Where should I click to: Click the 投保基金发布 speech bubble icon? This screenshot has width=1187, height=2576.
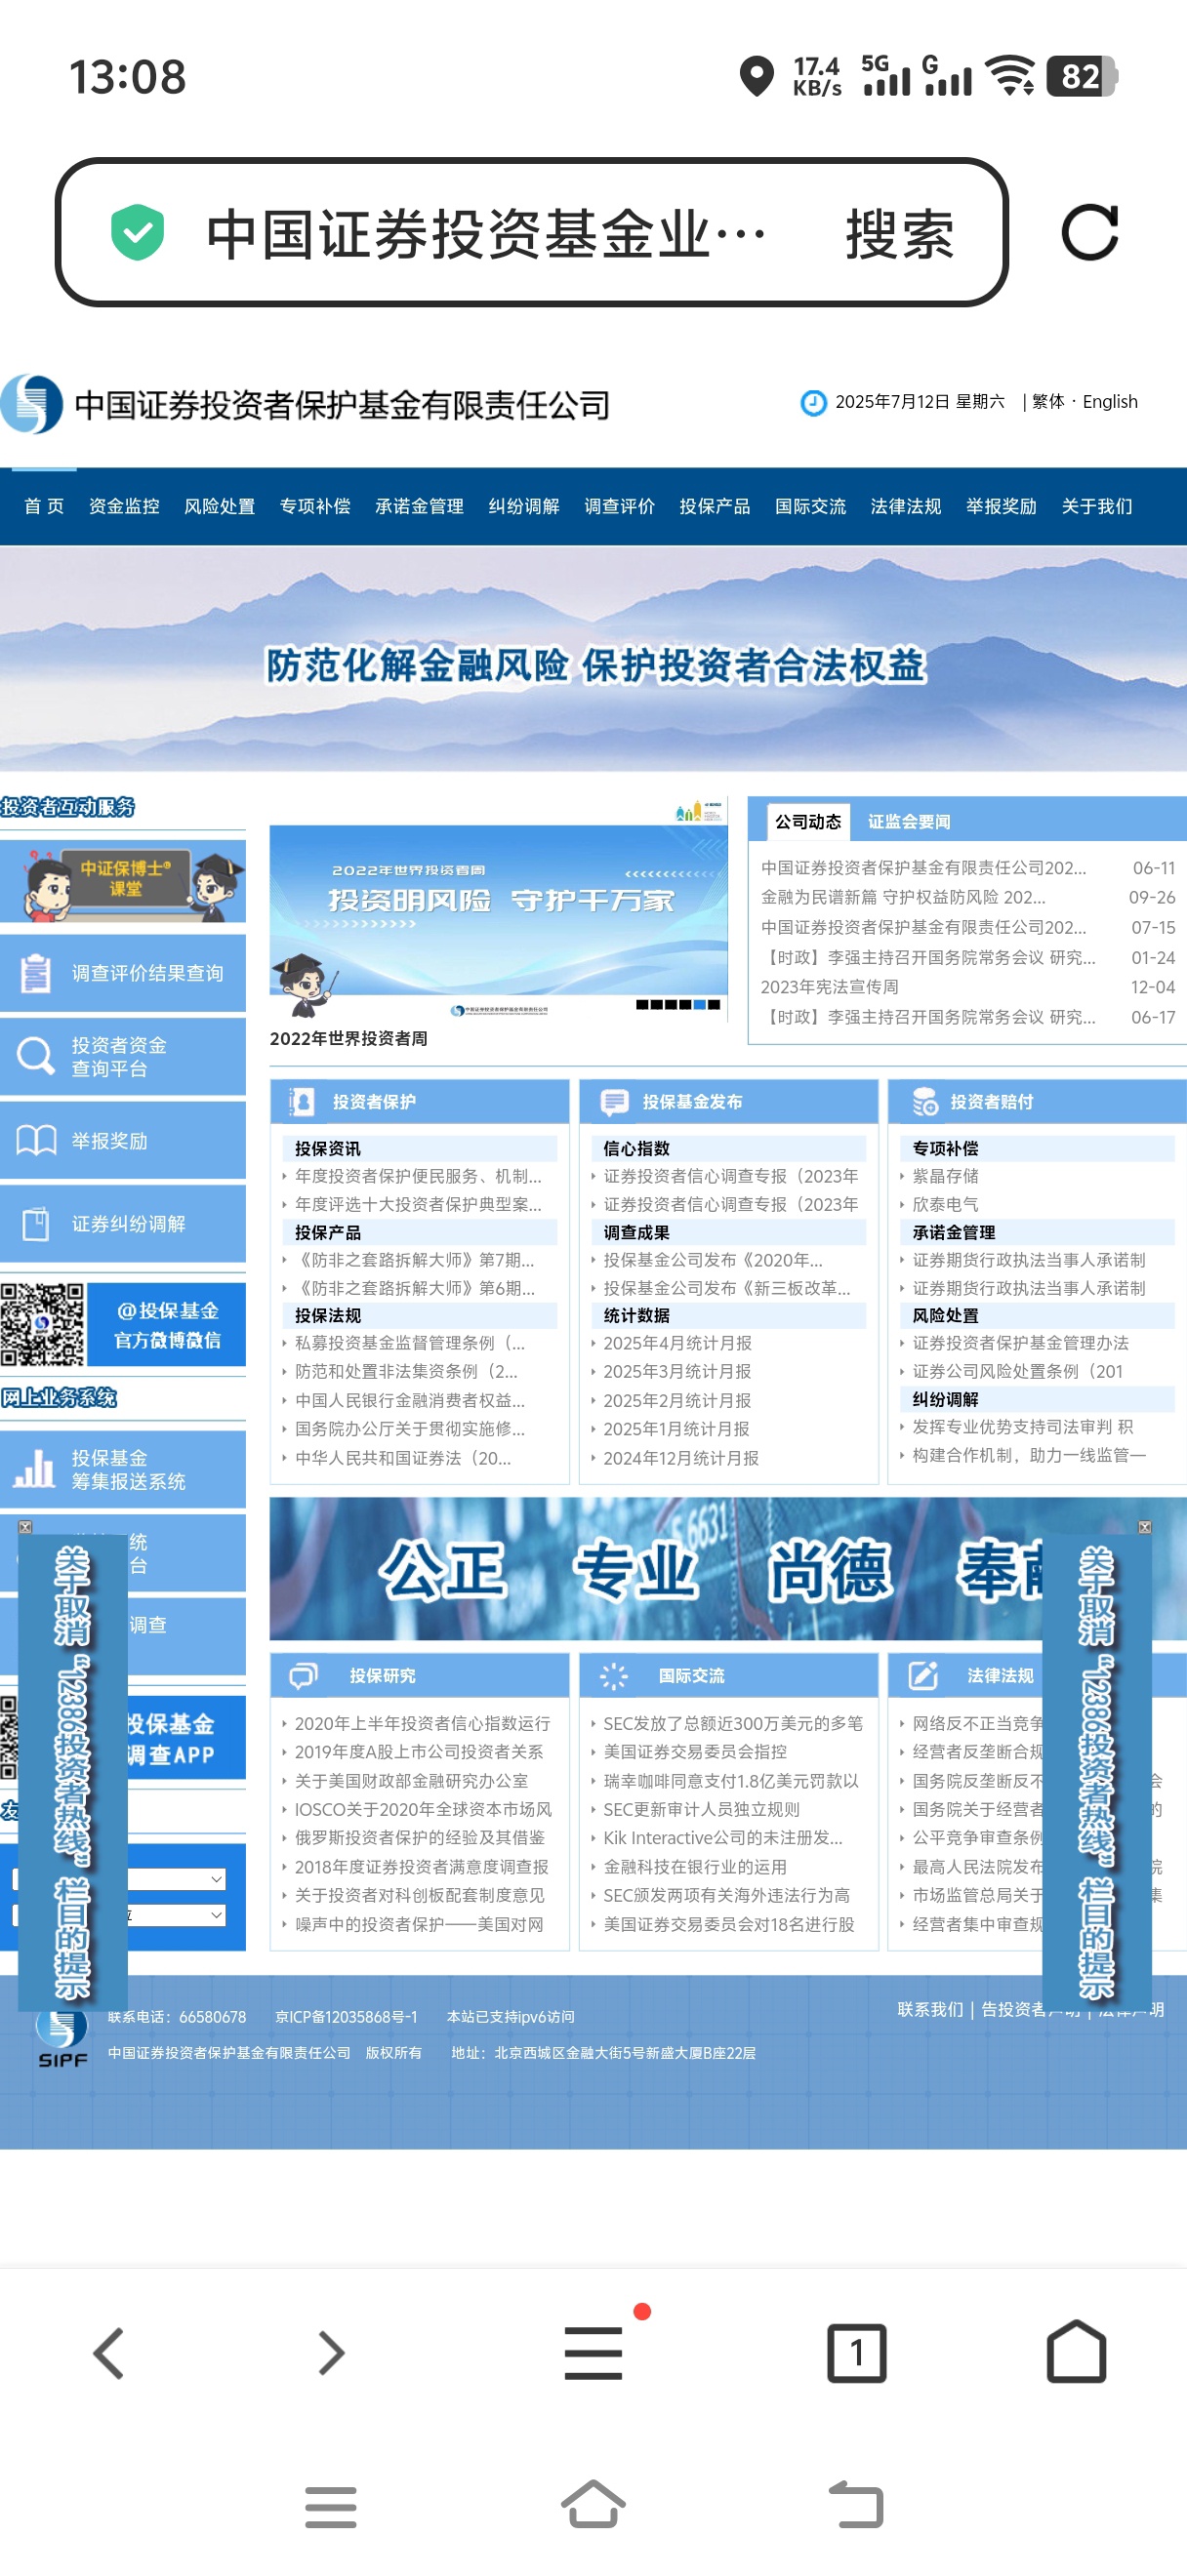[x=614, y=1102]
